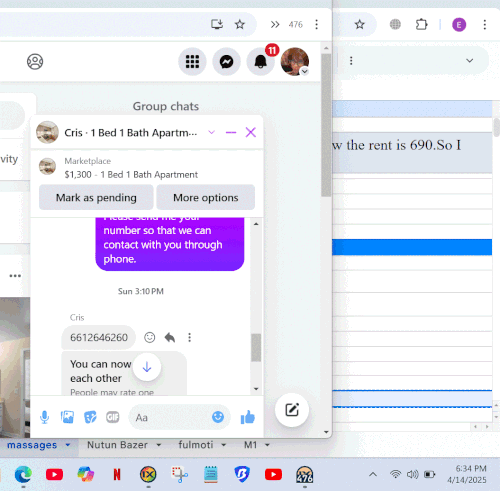Show hidden extensions double-chevron icon
The image size is (500, 491).
(275, 24)
